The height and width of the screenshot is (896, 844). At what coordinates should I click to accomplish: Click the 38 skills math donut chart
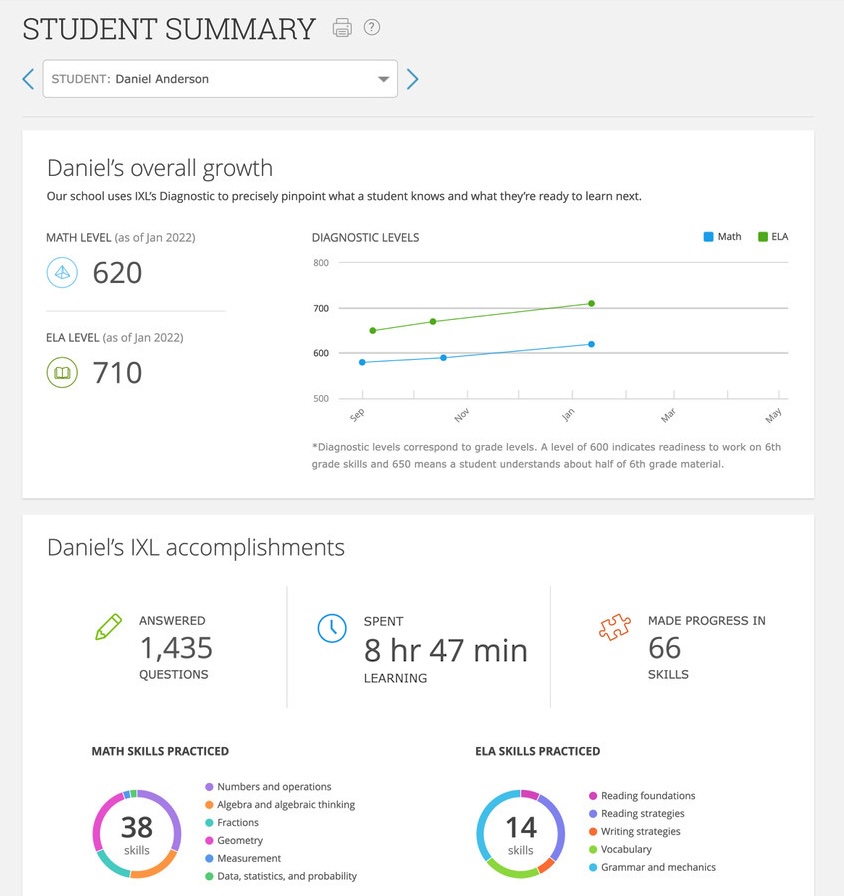pyautogui.click(x=137, y=834)
